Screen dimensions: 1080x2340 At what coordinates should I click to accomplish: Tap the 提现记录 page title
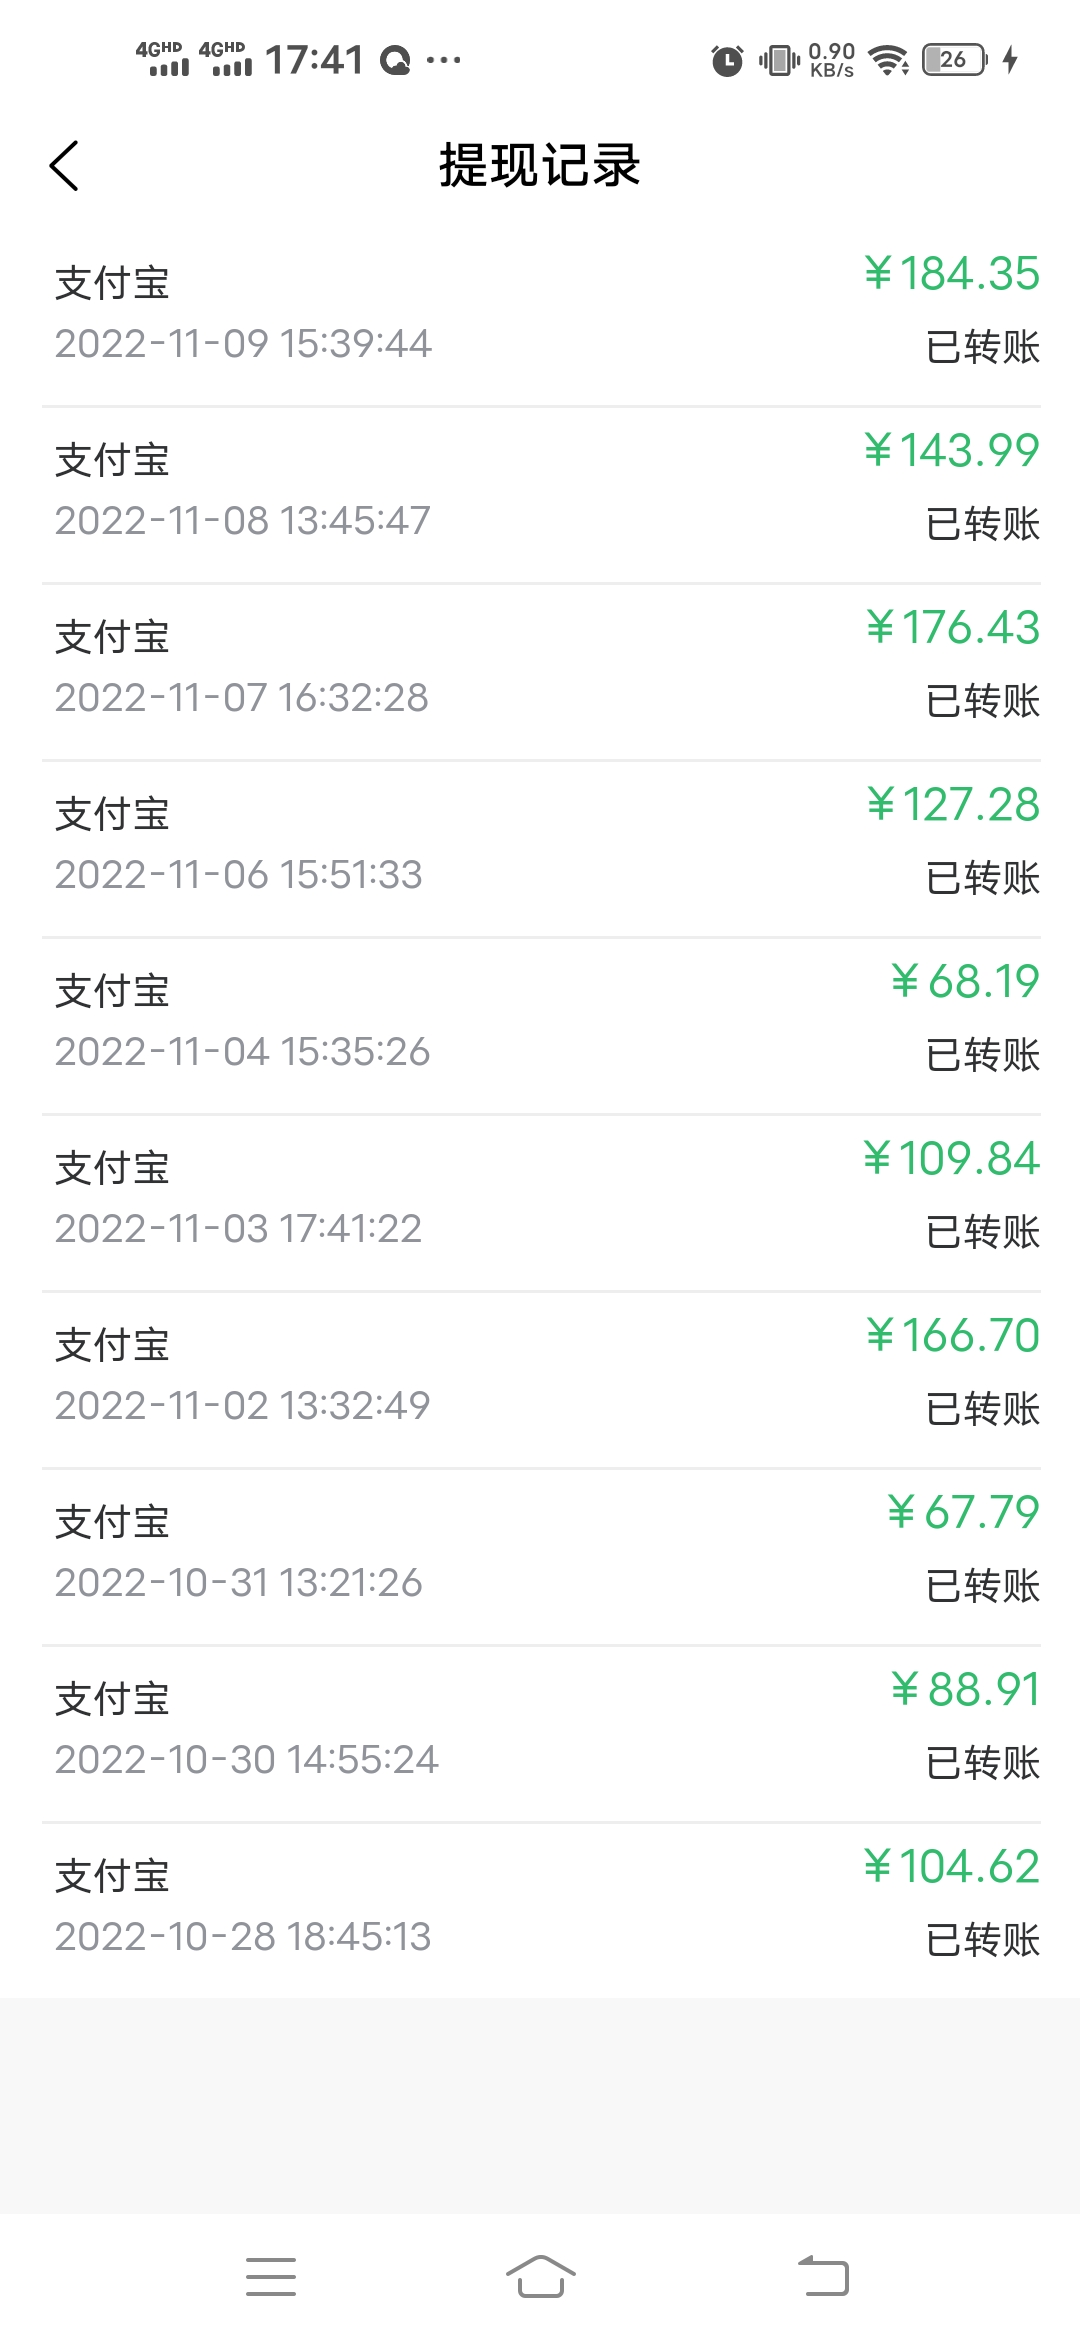coord(540,165)
